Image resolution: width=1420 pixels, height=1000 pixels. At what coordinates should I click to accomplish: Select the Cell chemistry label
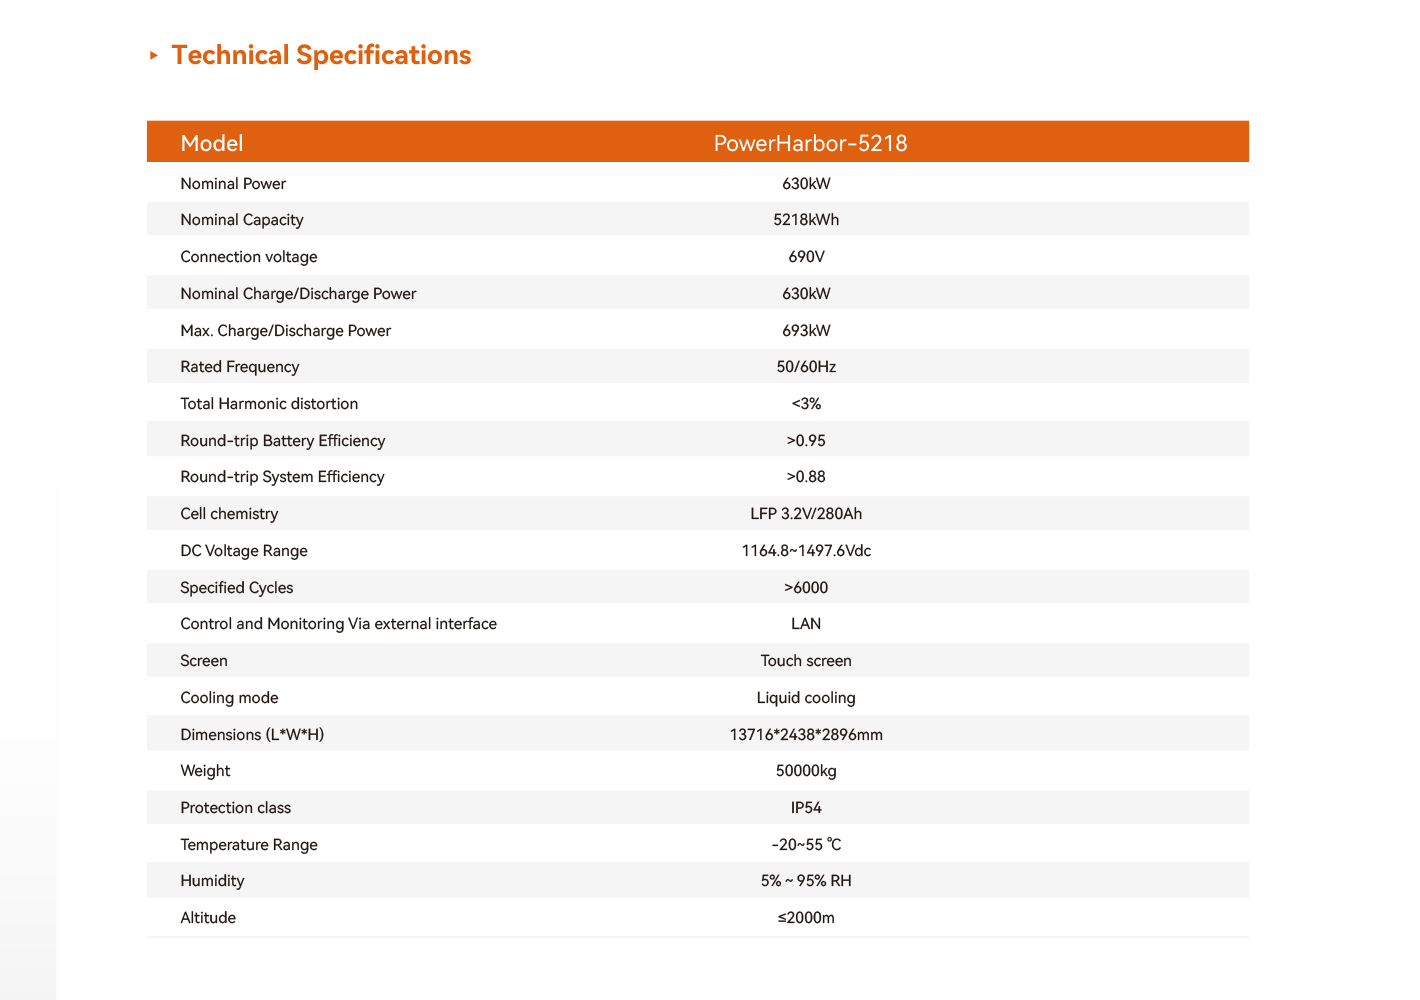229,514
